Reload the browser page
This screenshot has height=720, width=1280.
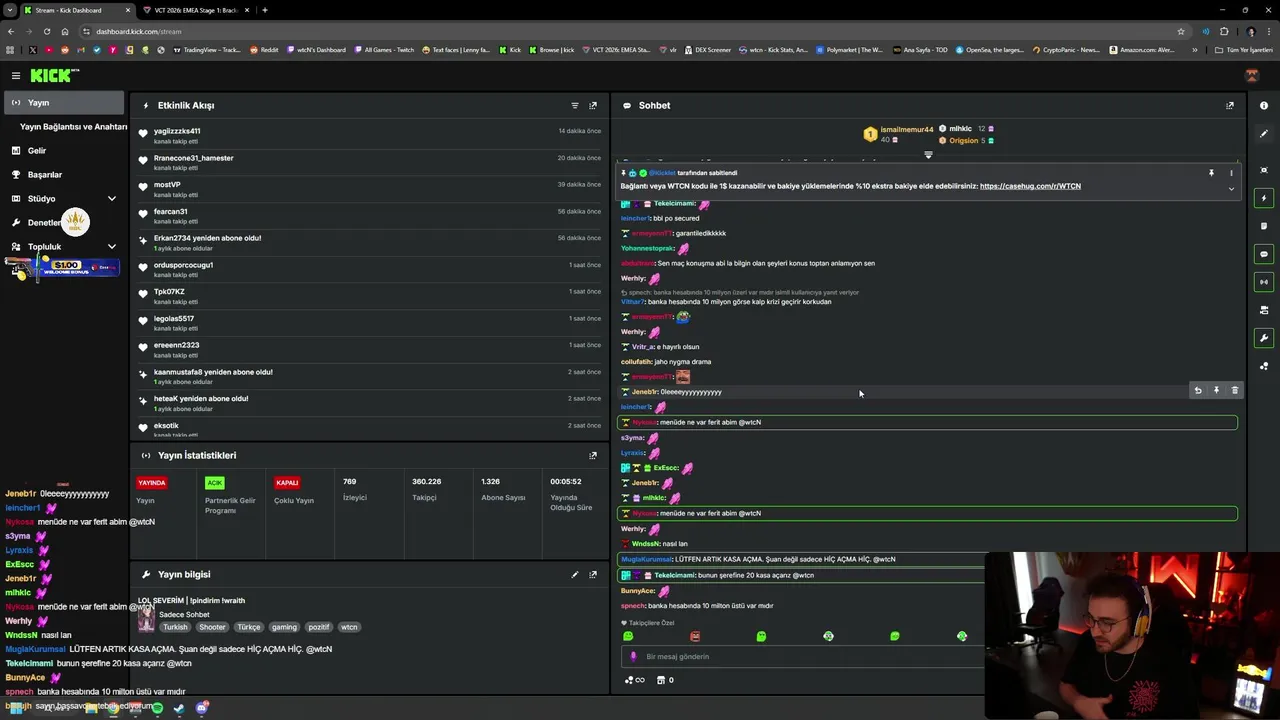(47, 31)
